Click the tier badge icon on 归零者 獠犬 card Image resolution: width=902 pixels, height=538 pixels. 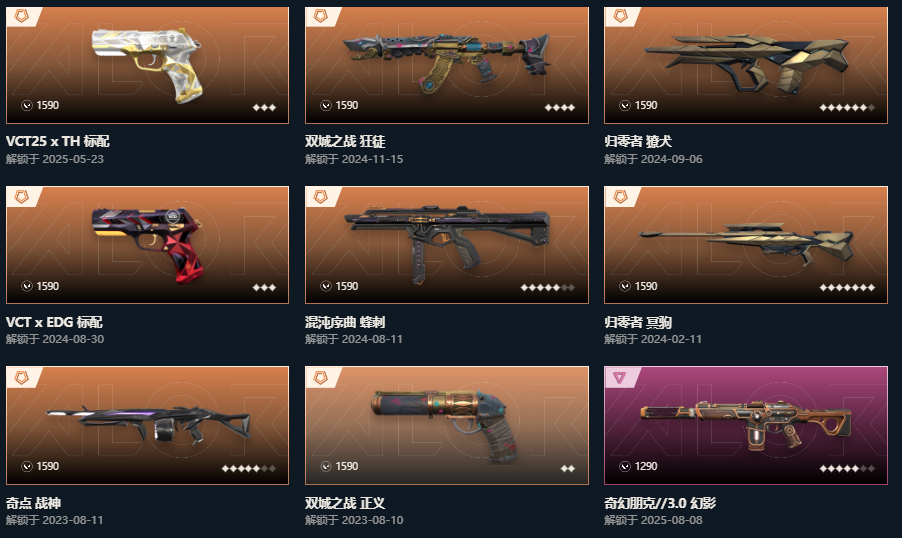tap(620, 16)
